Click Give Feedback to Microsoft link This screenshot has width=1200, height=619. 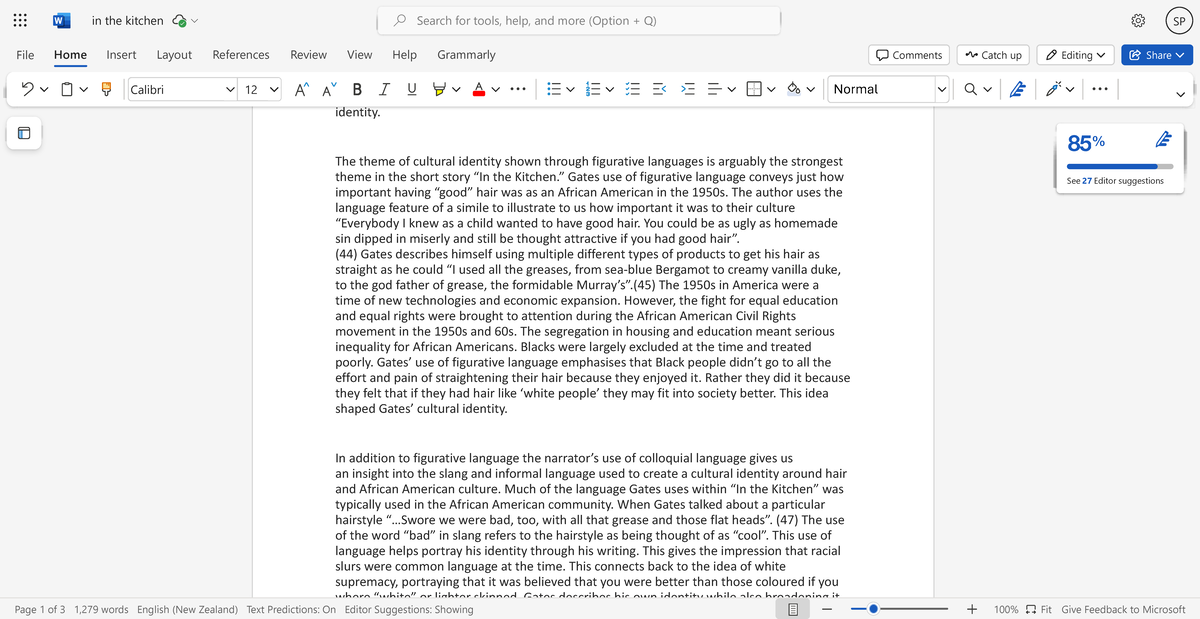(x=1123, y=609)
